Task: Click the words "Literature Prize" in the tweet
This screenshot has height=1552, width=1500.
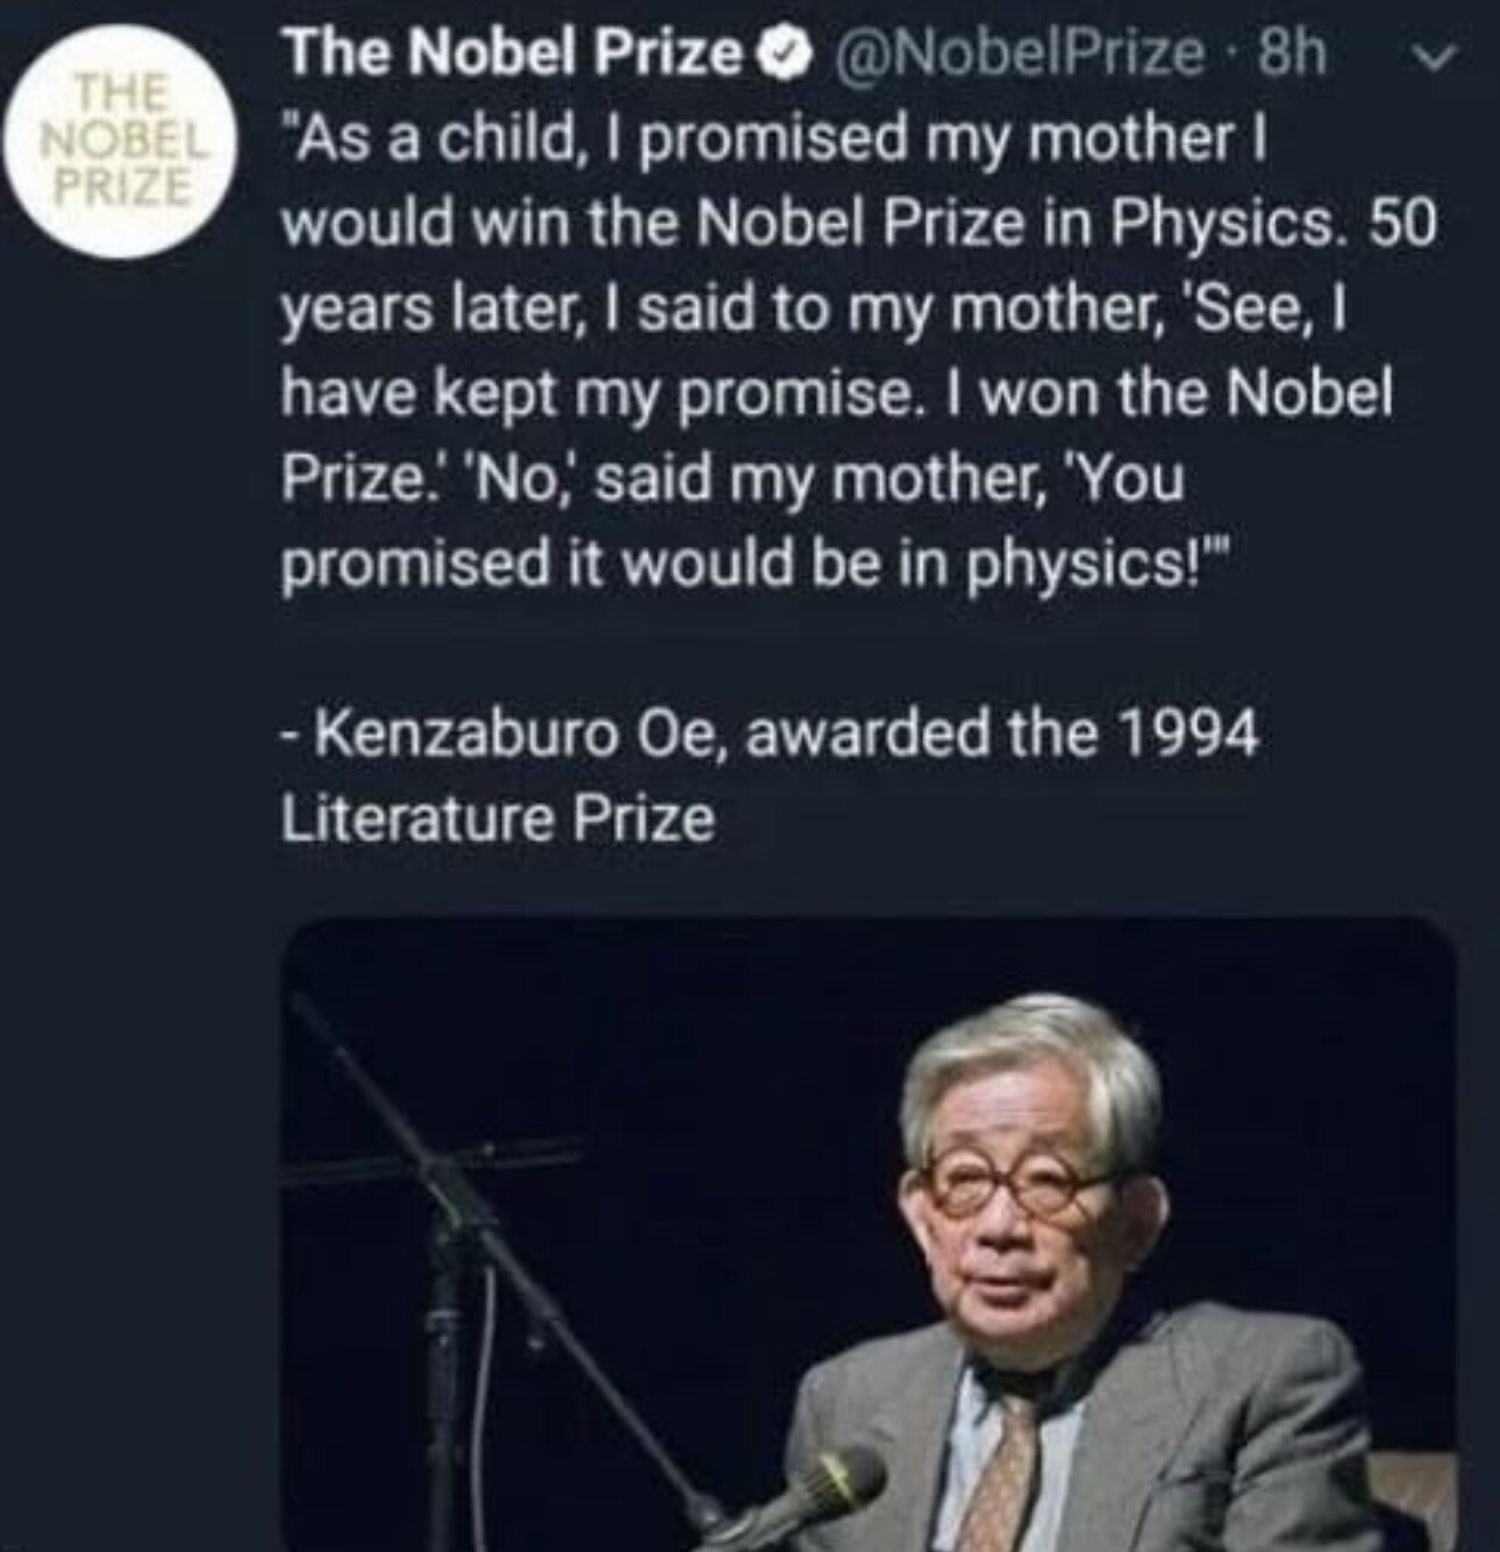Action: (498, 821)
